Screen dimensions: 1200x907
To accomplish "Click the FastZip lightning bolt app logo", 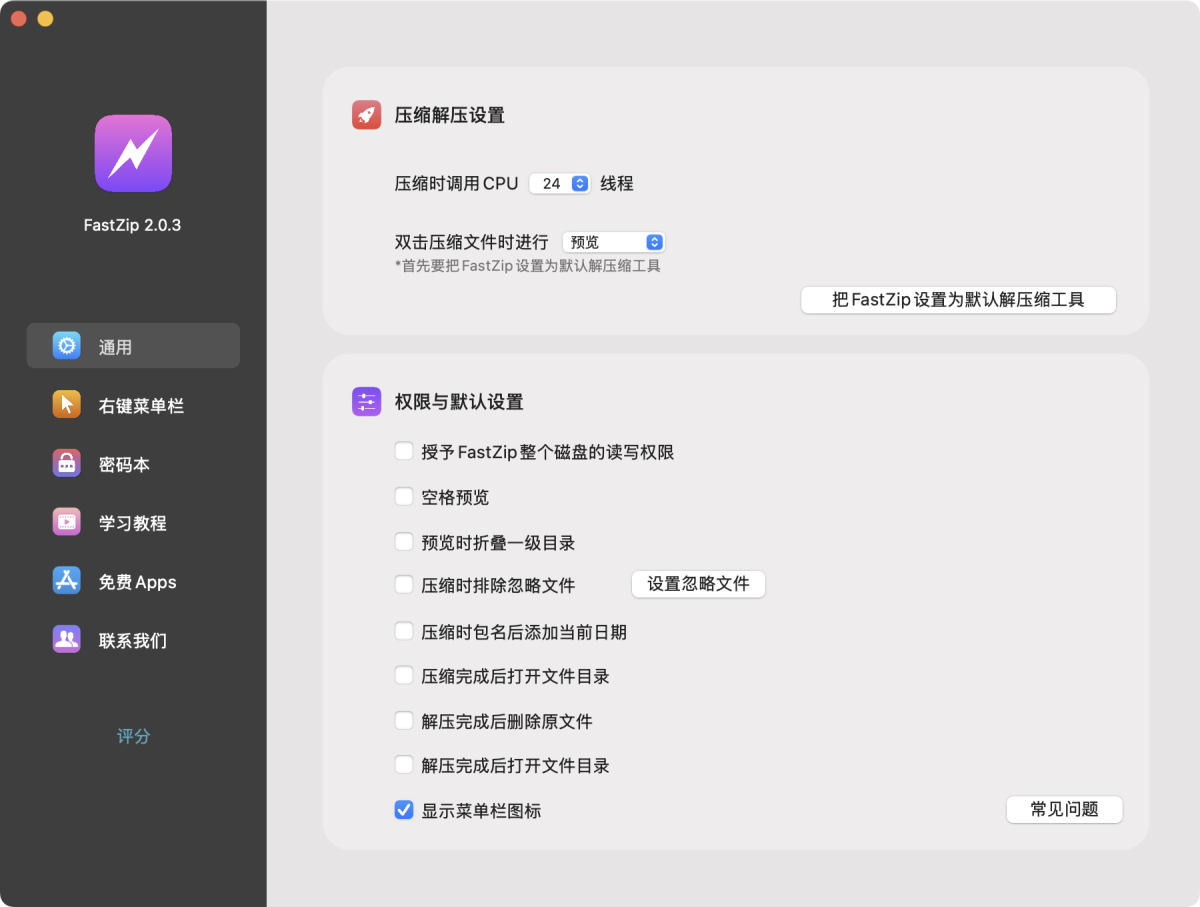I will tap(133, 153).
